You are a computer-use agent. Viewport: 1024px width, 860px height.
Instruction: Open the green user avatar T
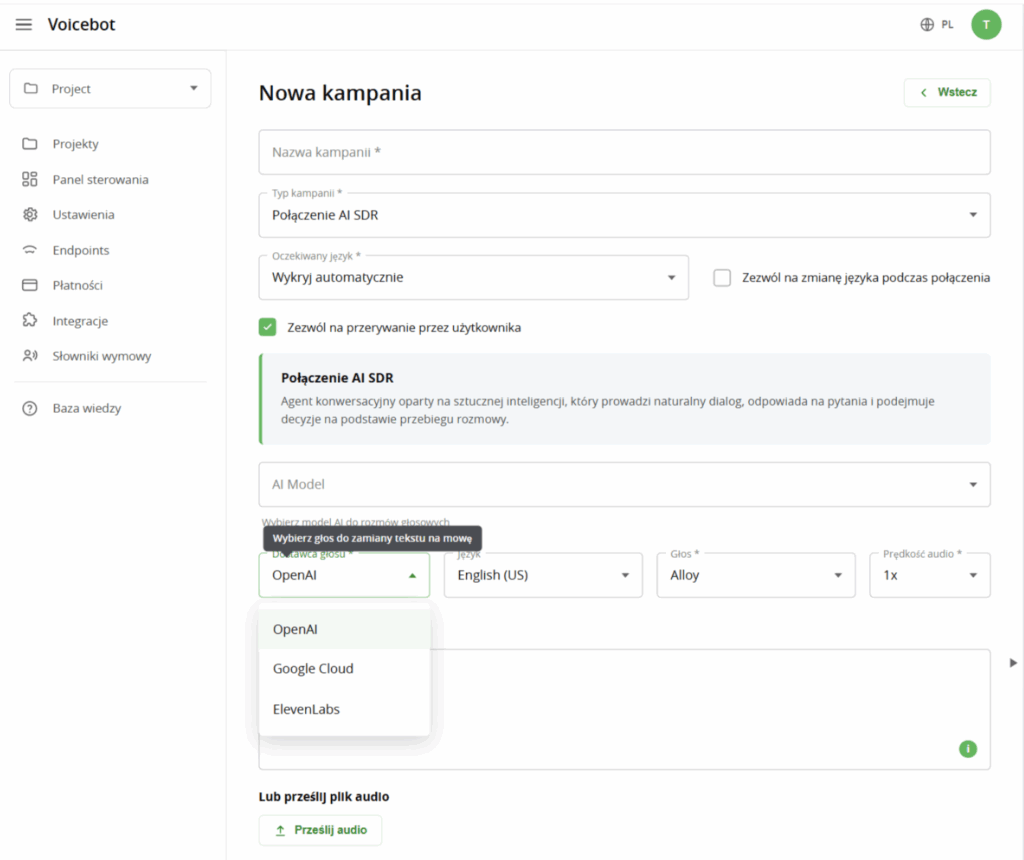pyautogui.click(x=985, y=25)
